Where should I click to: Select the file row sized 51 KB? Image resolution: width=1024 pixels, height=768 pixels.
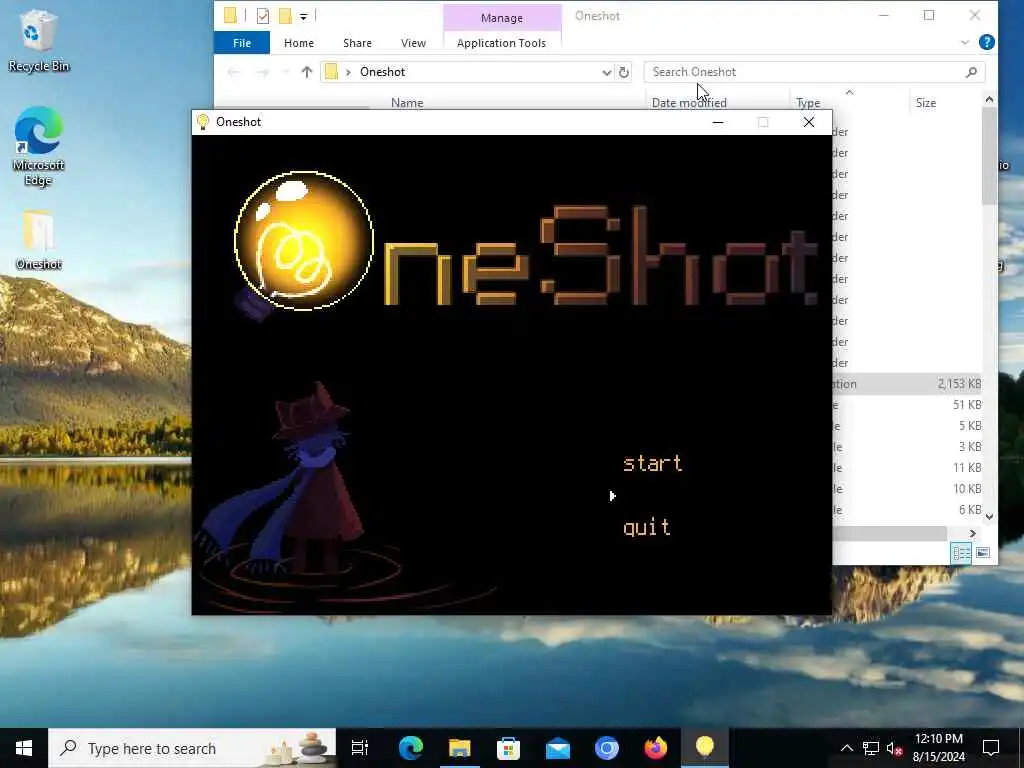coord(907,405)
